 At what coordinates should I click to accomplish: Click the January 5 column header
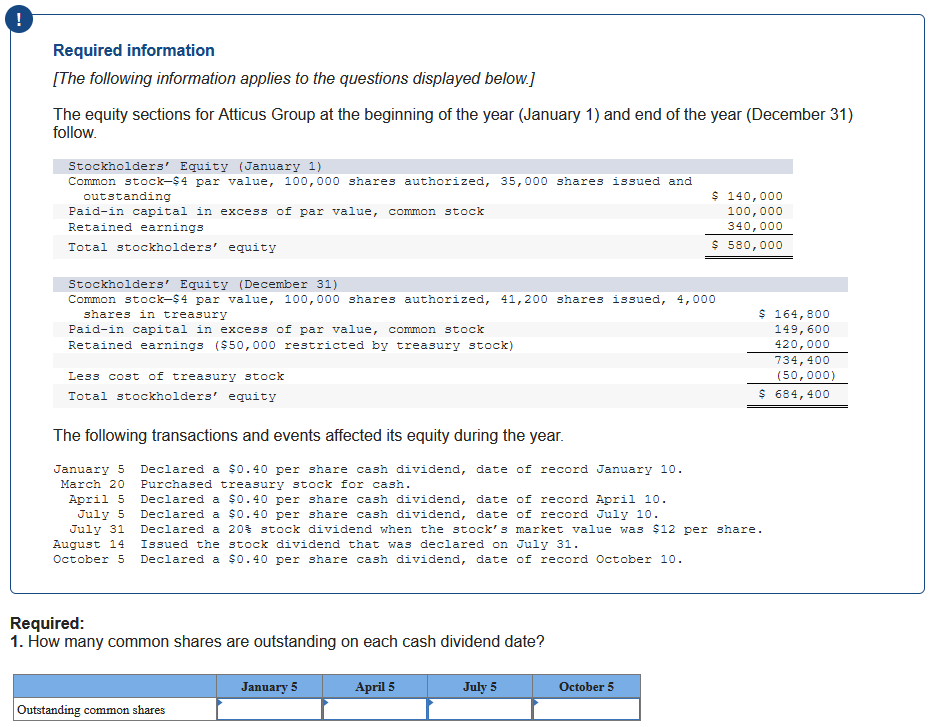pos(269,686)
